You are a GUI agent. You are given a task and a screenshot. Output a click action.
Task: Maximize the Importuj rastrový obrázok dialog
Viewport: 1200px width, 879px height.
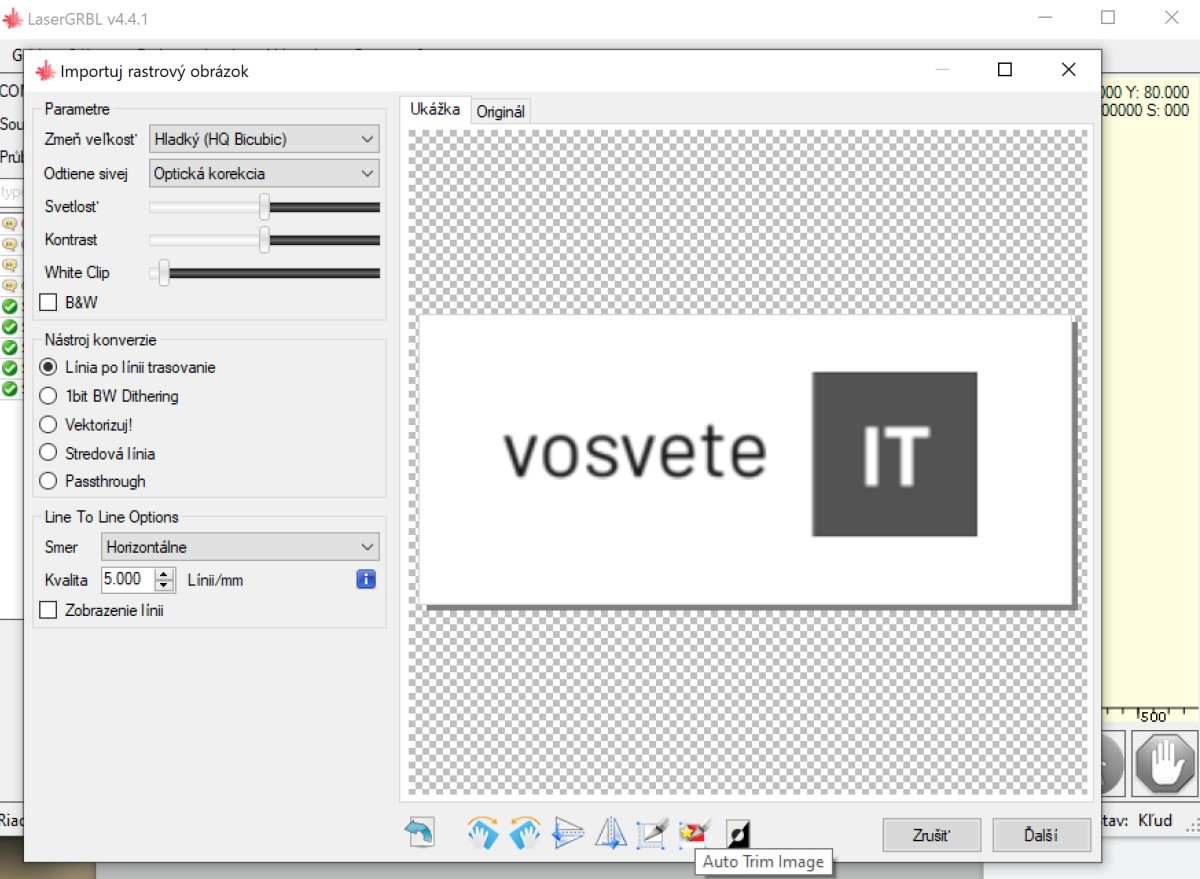pyautogui.click(x=1005, y=70)
